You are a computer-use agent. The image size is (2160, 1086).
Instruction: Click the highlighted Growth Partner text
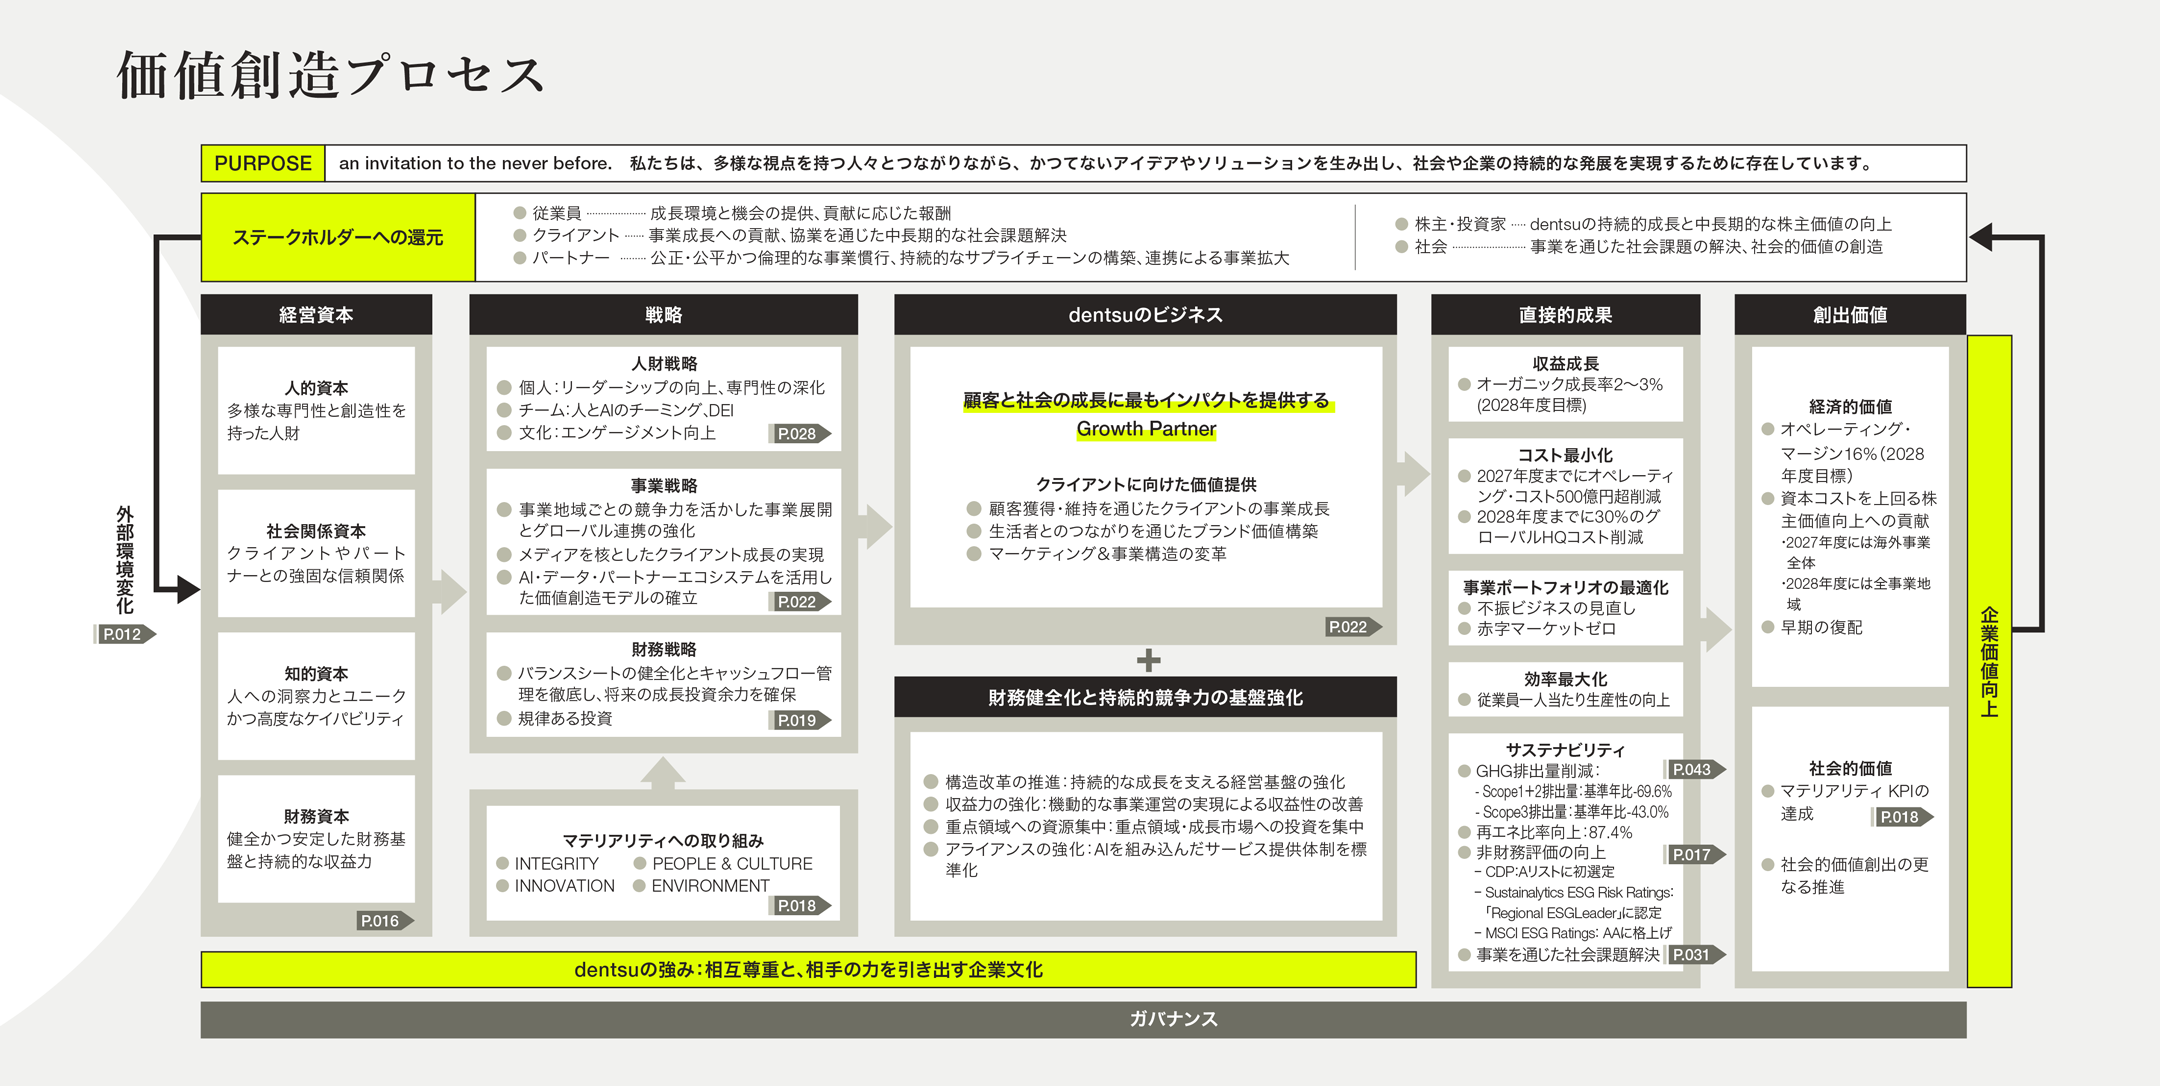coord(1146,429)
